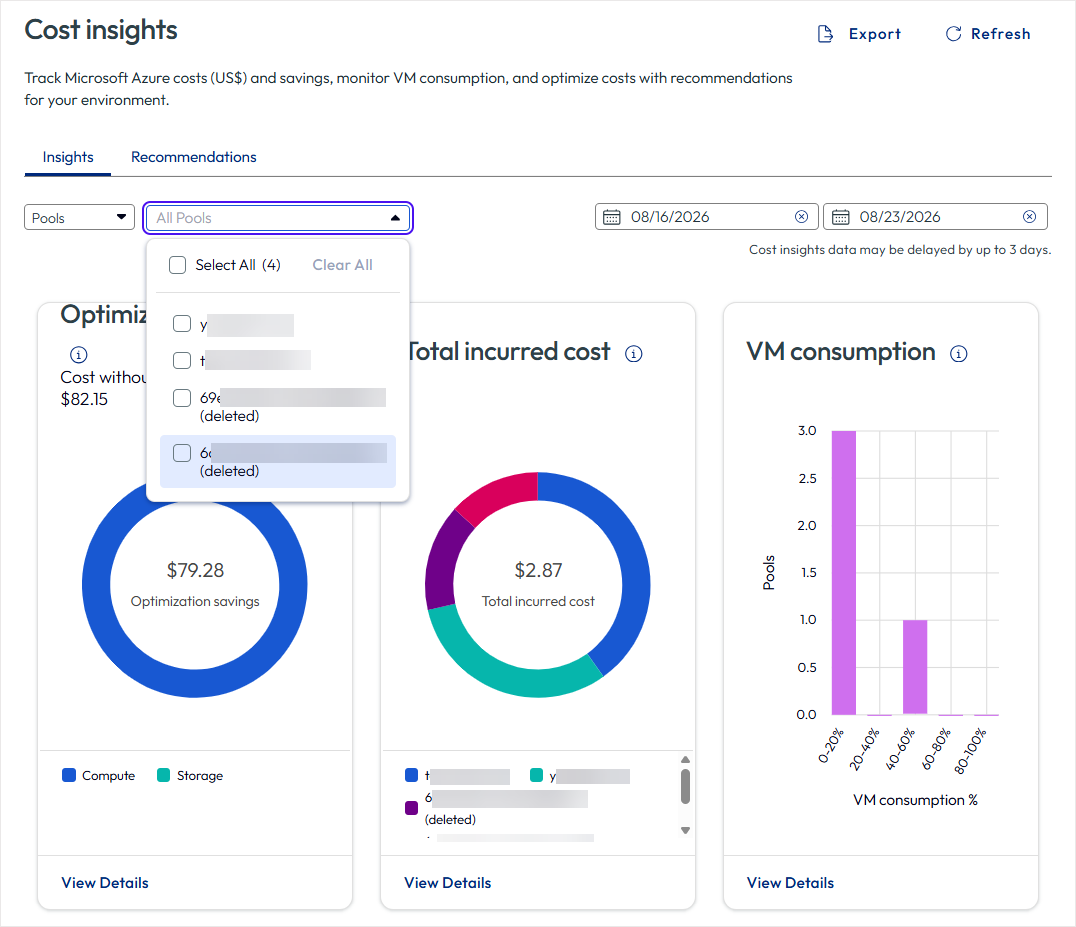This screenshot has height=927, width=1076.
Task: Click teal legend swatch for pool 'y'
Action: [537, 775]
